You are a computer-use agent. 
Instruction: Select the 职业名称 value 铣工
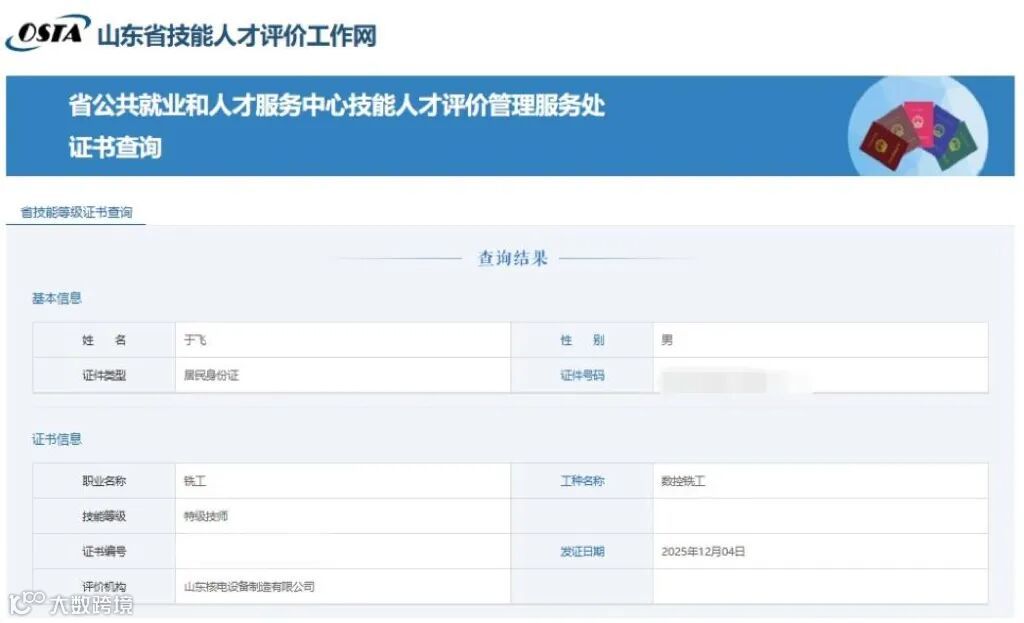(x=195, y=481)
